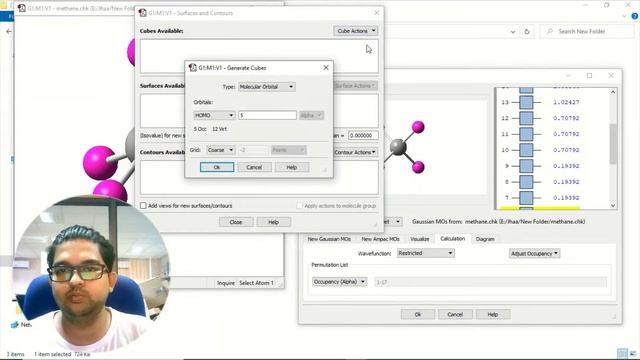Toggle orbital 9 occupancy box

tap(526, 166)
